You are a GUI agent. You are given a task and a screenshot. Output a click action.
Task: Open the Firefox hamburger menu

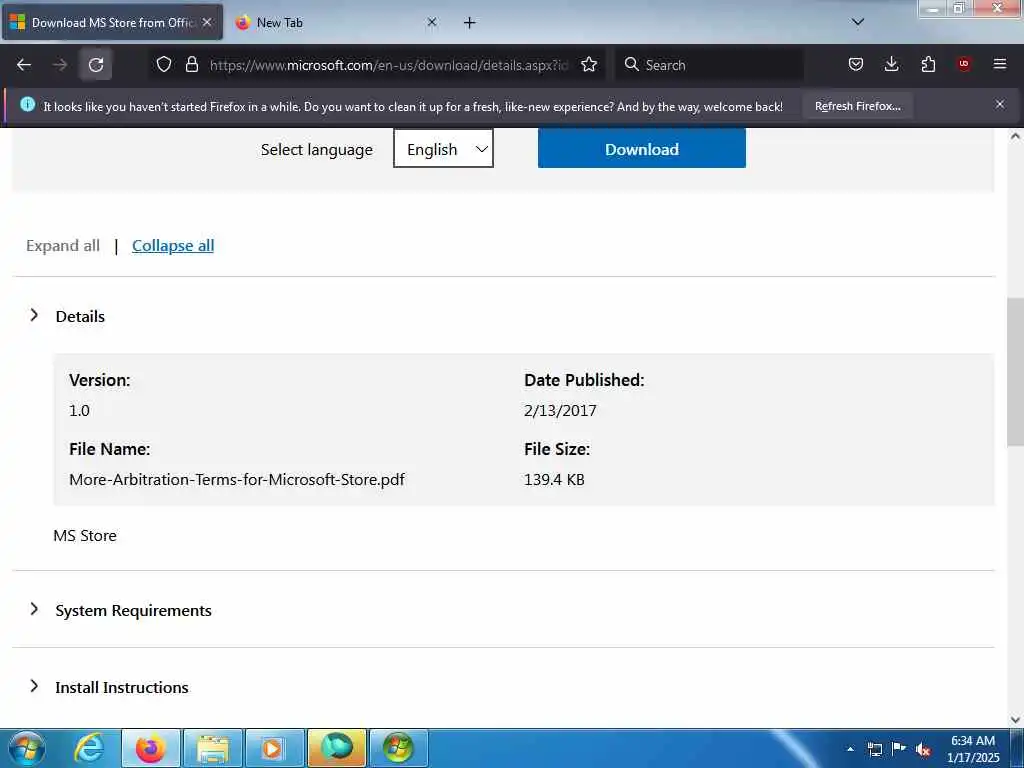pyautogui.click(x=1000, y=64)
